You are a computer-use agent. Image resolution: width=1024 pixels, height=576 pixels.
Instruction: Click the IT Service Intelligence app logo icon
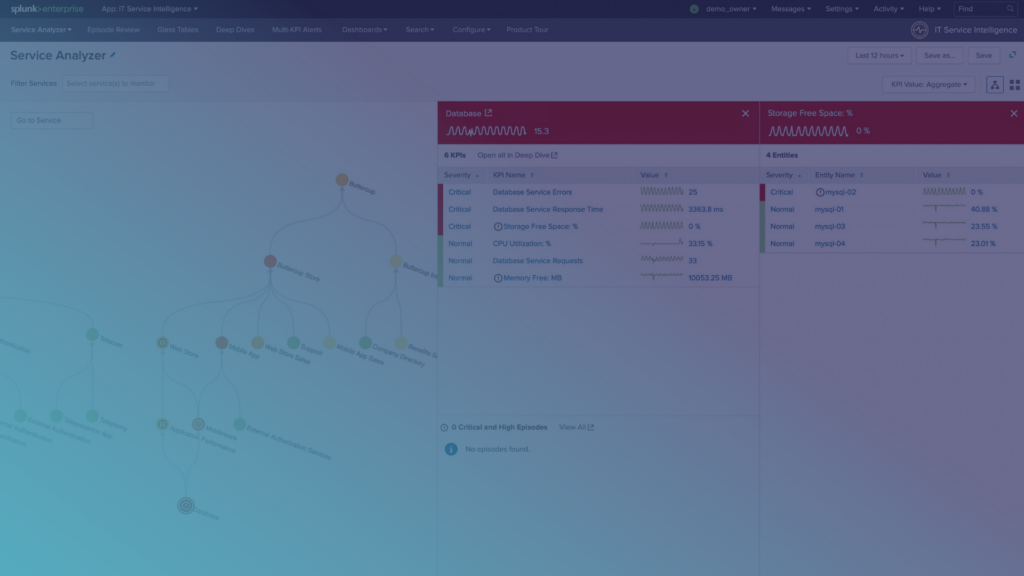(920, 30)
